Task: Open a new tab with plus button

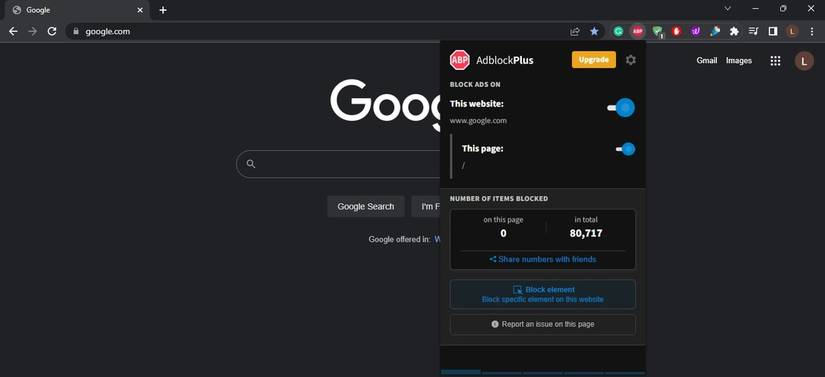Action: pyautogui.click(x=163, y=10)
